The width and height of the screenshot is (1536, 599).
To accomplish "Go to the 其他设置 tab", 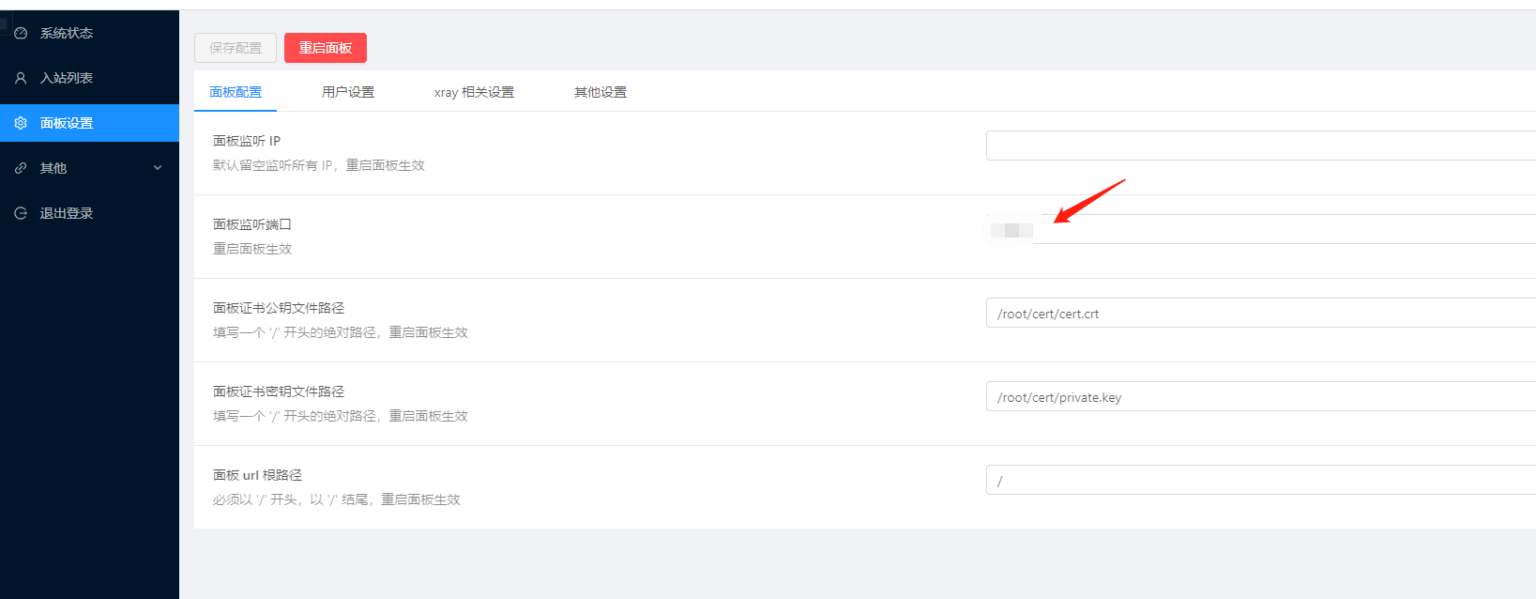I will point(600,92).
